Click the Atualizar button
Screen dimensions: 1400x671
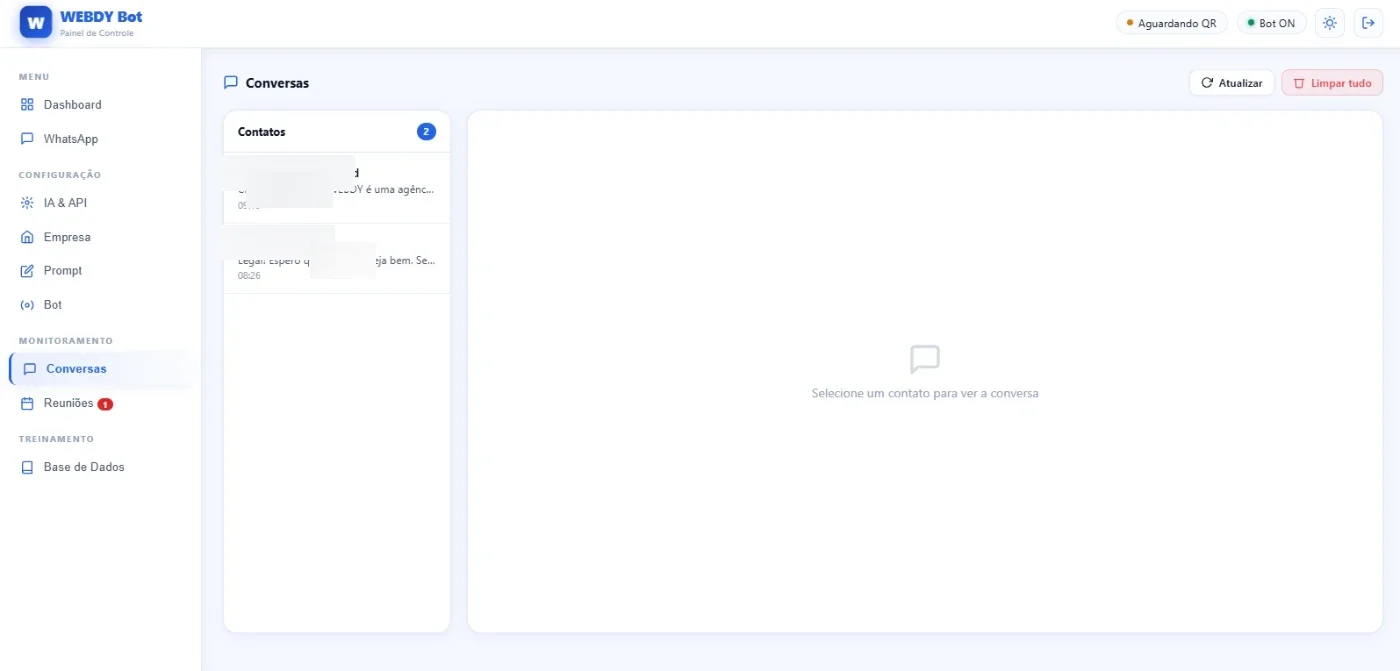(1232, 83)
